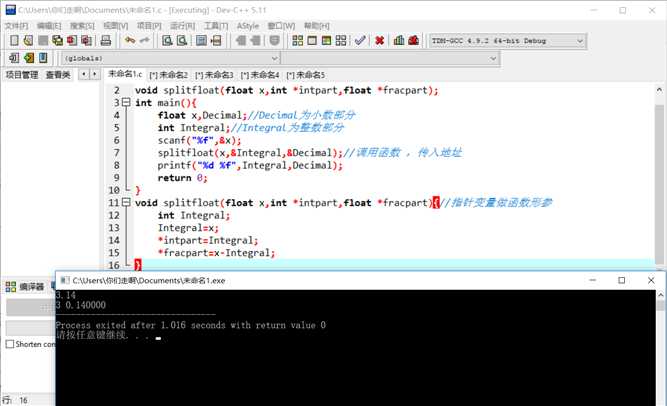Click the console window scrollbar up arrow
The image size is (667, 406).
pyautogui.click(x=660, y=294)
